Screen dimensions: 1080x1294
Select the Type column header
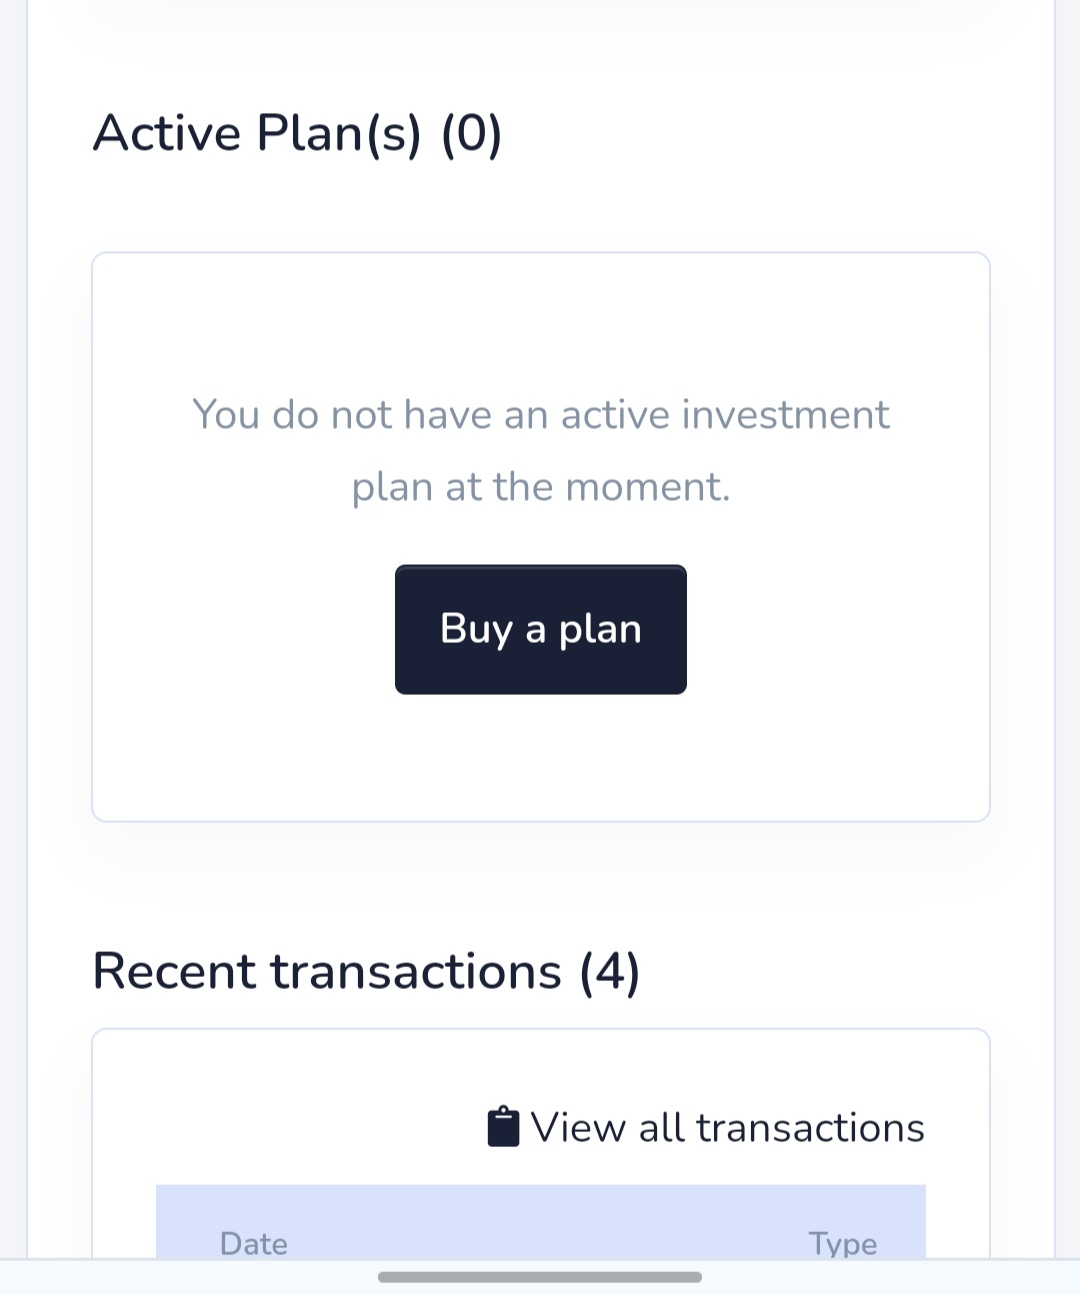click(842, 1243)
